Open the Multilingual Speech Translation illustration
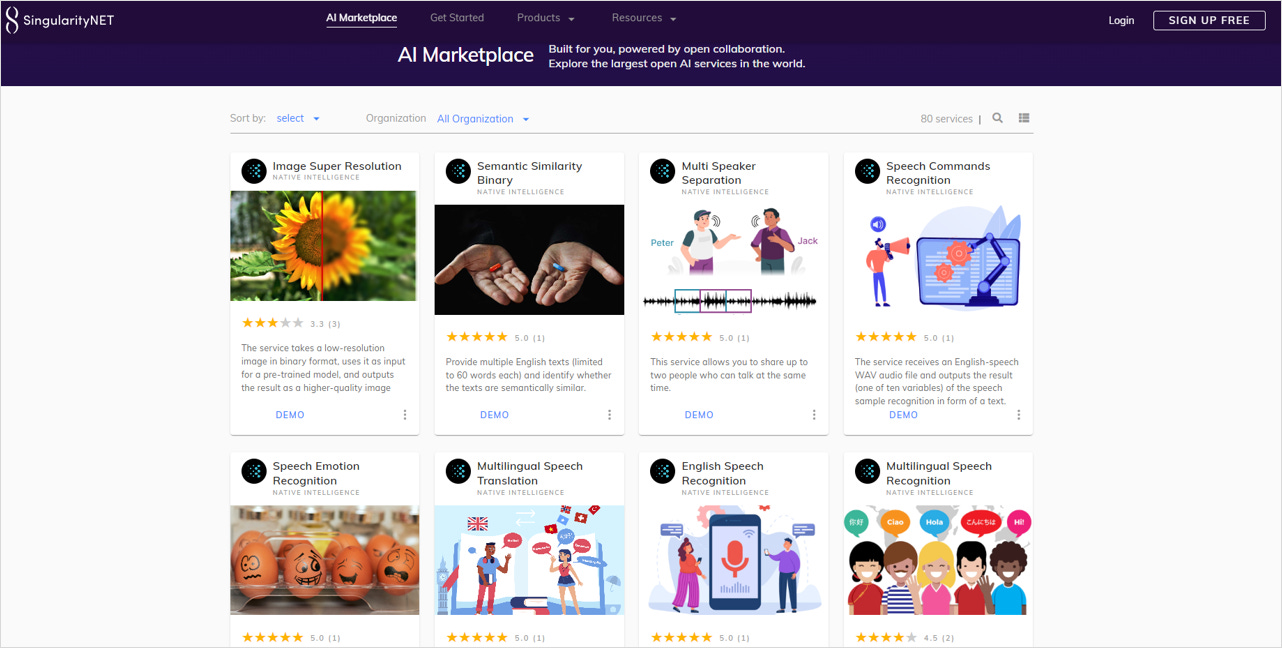 529,560
